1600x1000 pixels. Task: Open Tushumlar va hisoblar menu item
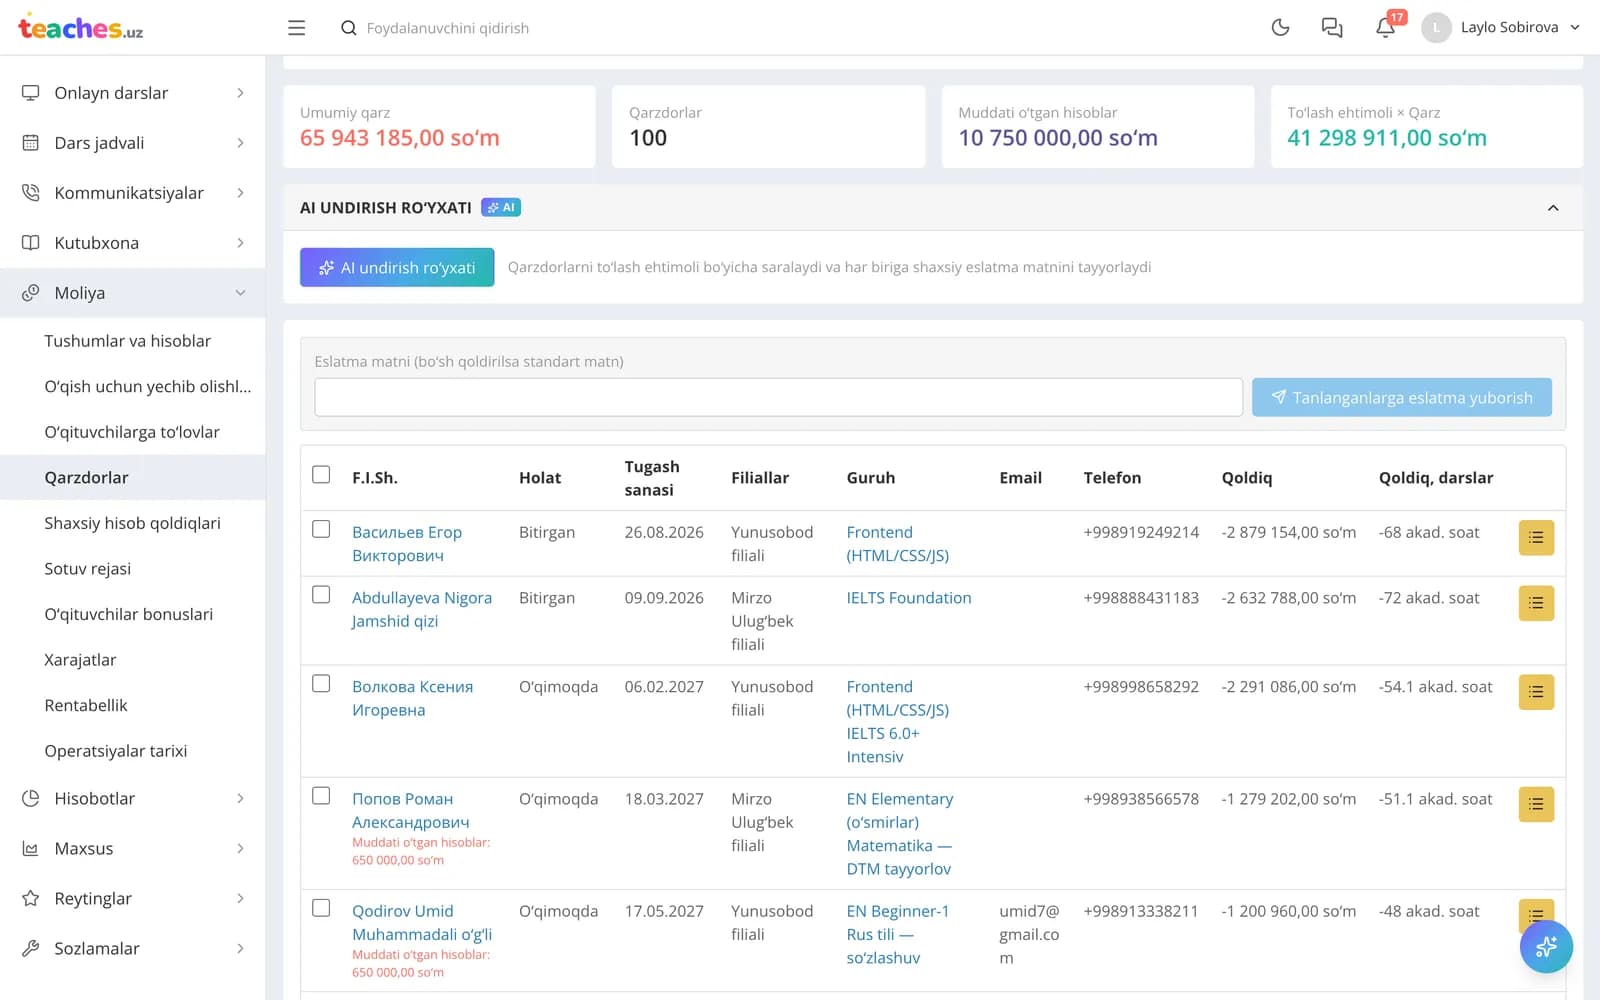tap(128, 341)
